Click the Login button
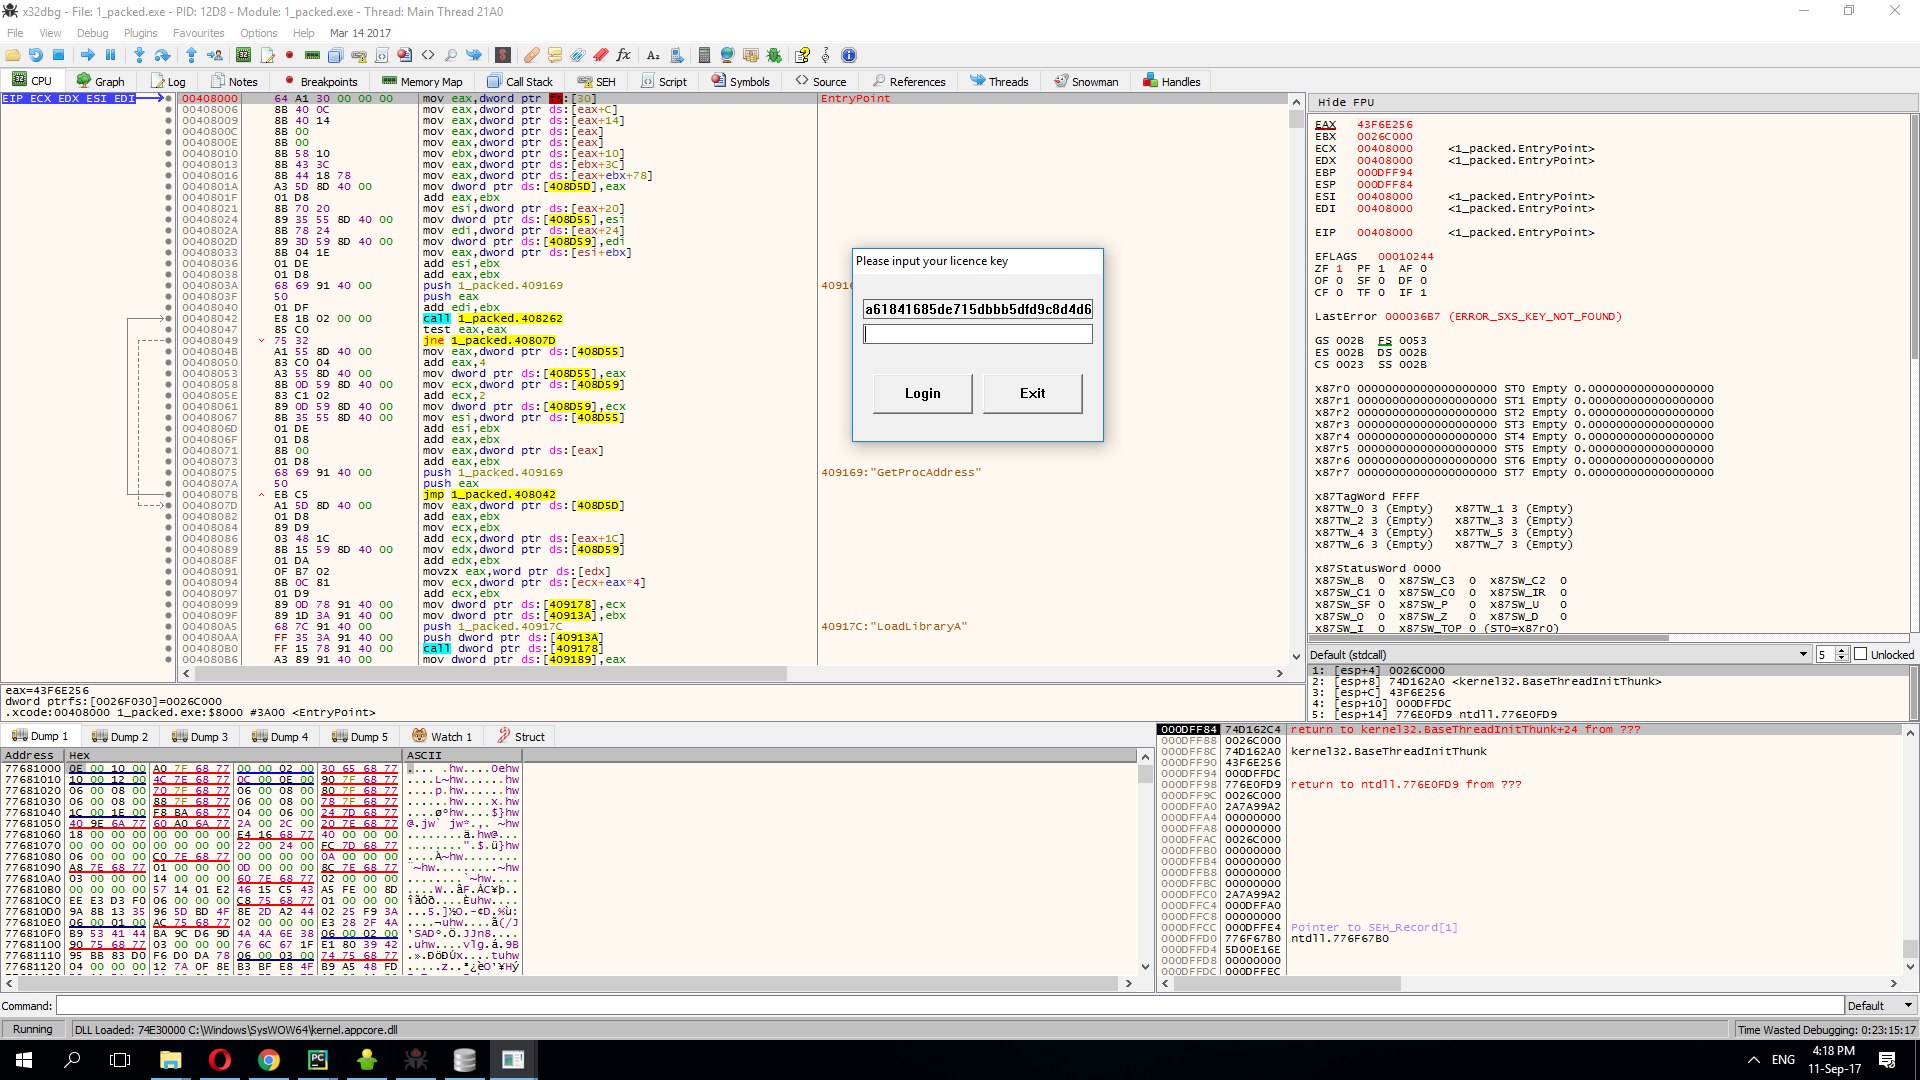The image size is (1920, 1080). (922, 393)
